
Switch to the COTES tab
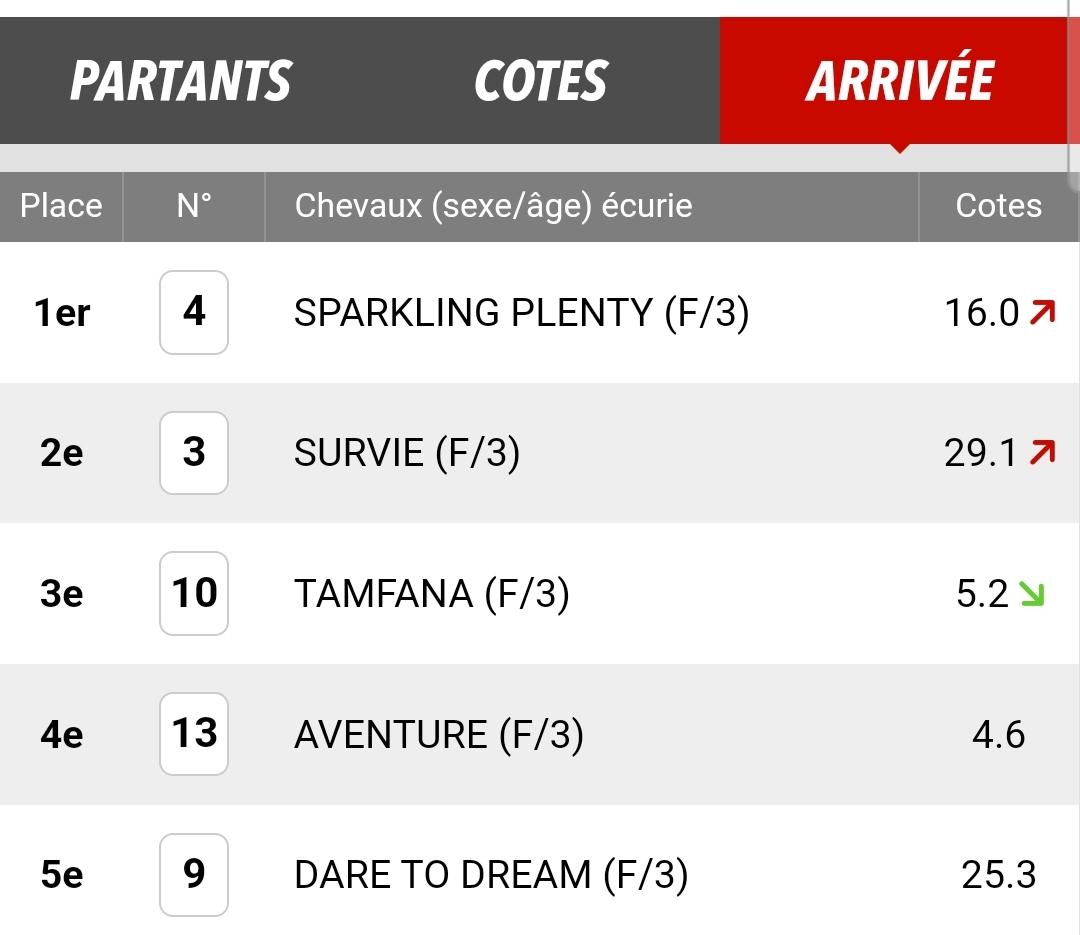(x=541, y=81)
